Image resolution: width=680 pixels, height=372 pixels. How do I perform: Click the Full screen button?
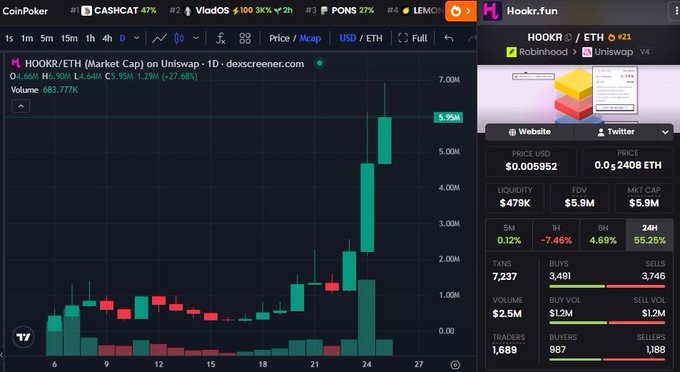(x=412, y=39)
